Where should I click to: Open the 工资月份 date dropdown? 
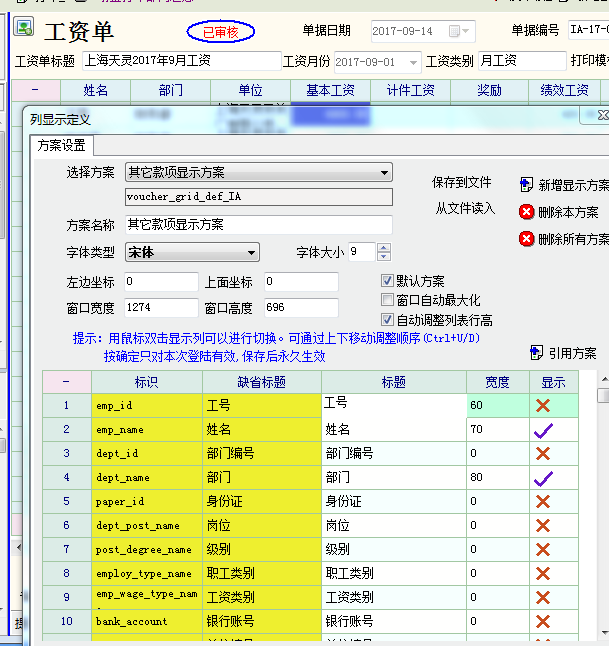pyautogui.click(x=414, y=62)
